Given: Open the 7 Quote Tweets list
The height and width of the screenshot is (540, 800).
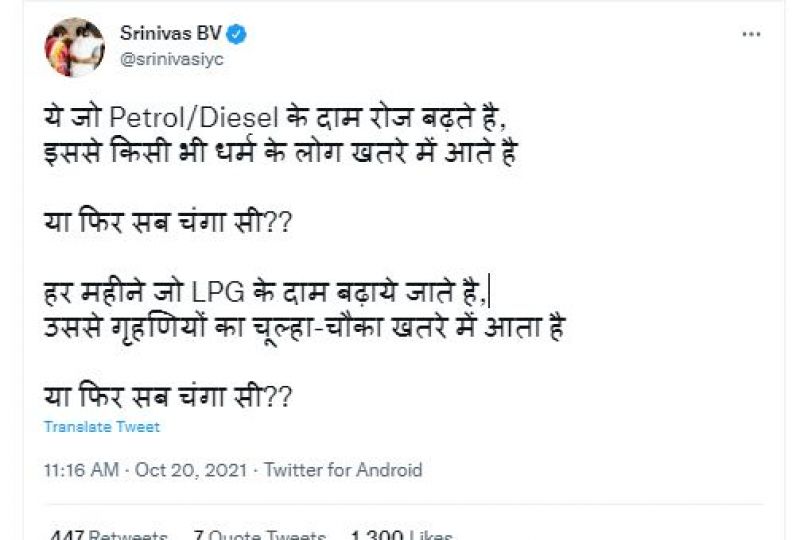Looking at the screenshot, I should tap(260, 535).
